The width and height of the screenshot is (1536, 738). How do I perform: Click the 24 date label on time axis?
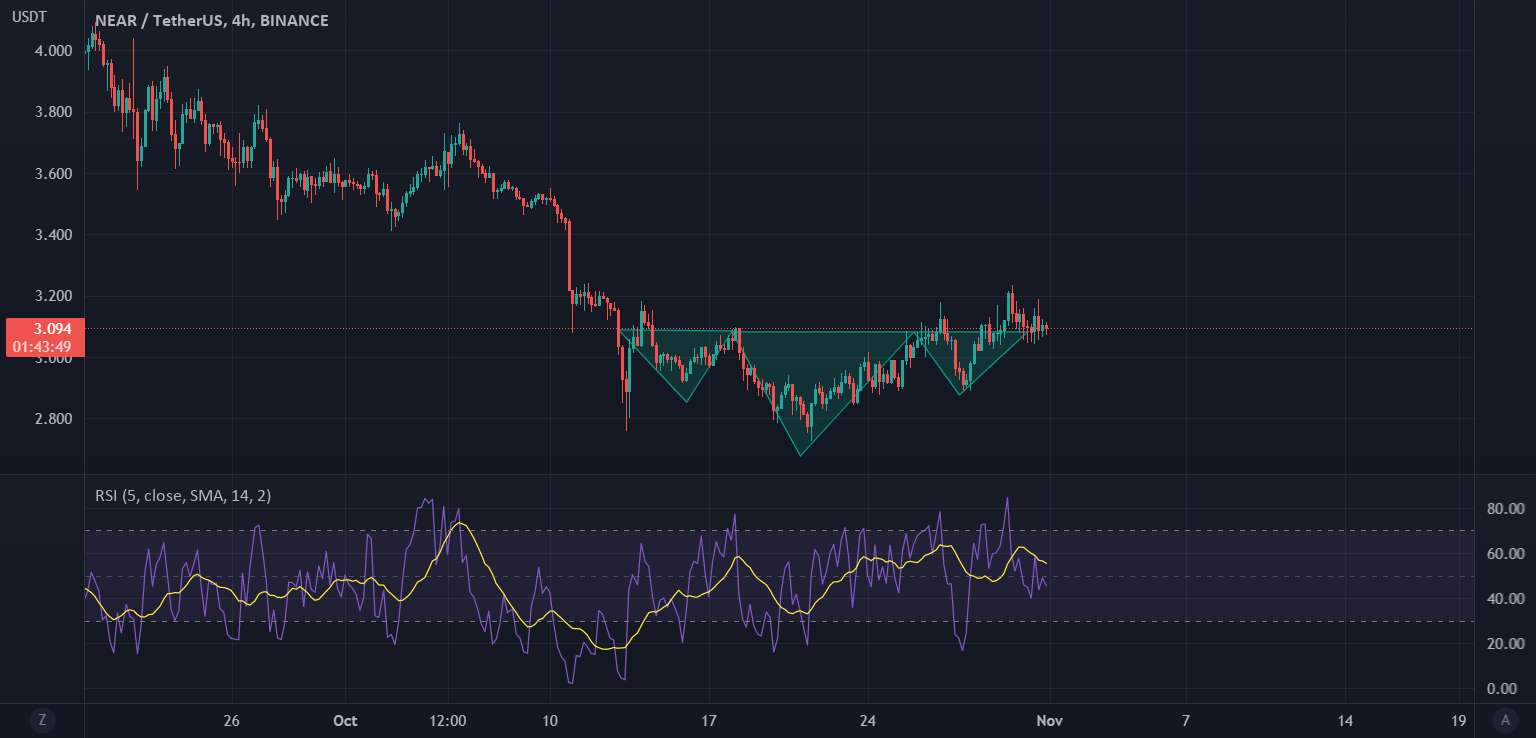[868, 720]
